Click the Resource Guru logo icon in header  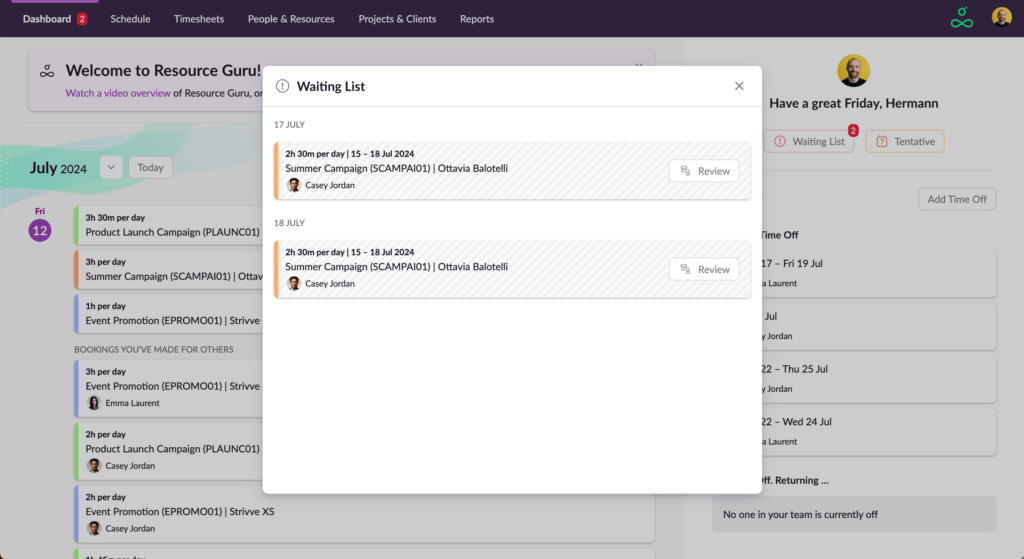pos(961,18)
